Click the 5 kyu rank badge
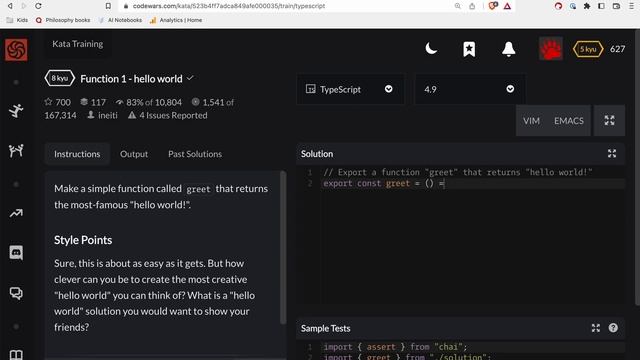 pyautogui.click(x=588, y=49)
